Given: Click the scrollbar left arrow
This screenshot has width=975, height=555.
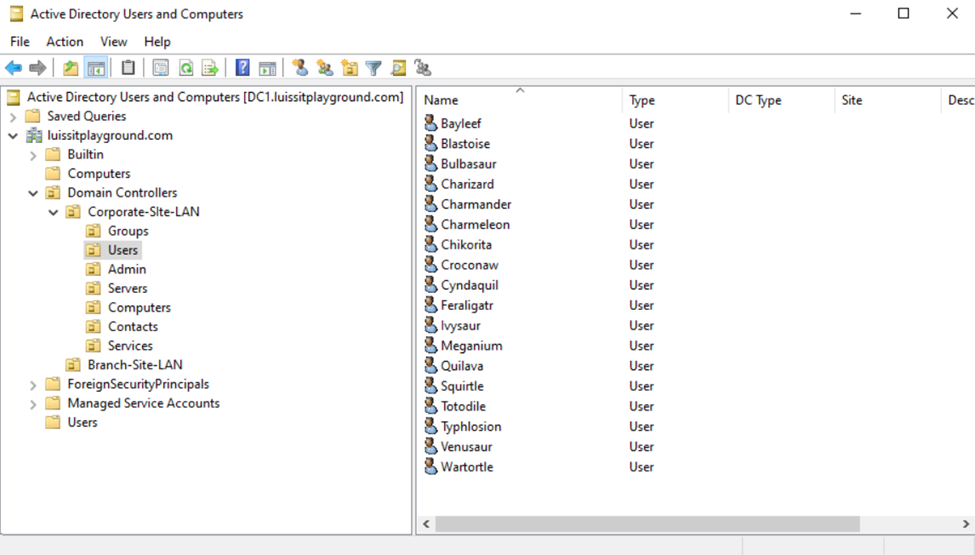Looking at the screenshot, I should click(427, 524).
